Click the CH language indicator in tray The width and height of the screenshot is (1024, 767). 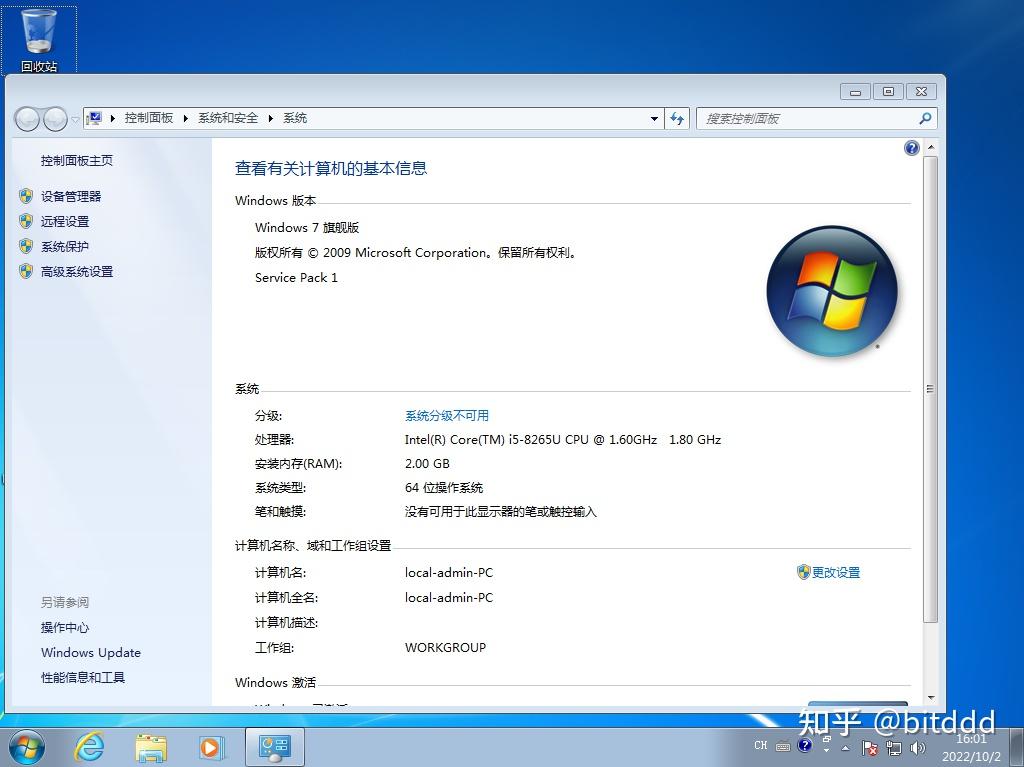[x=761, y=745]
